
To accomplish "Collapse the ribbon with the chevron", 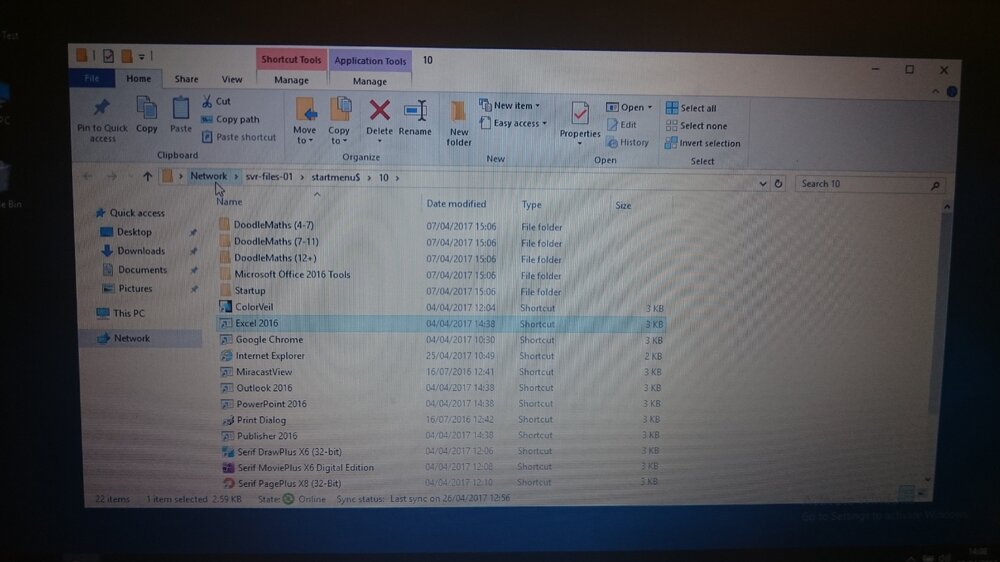I will [x=935, y=91].
